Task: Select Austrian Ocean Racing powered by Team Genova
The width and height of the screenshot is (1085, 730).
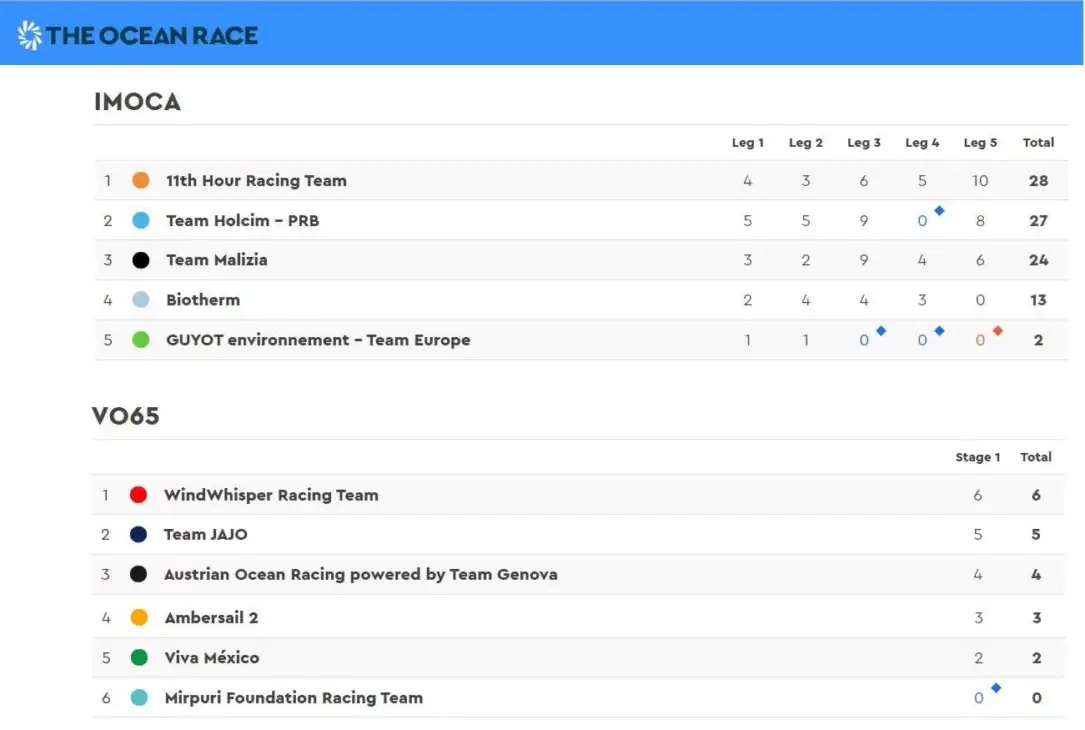Action: (361, 574)
